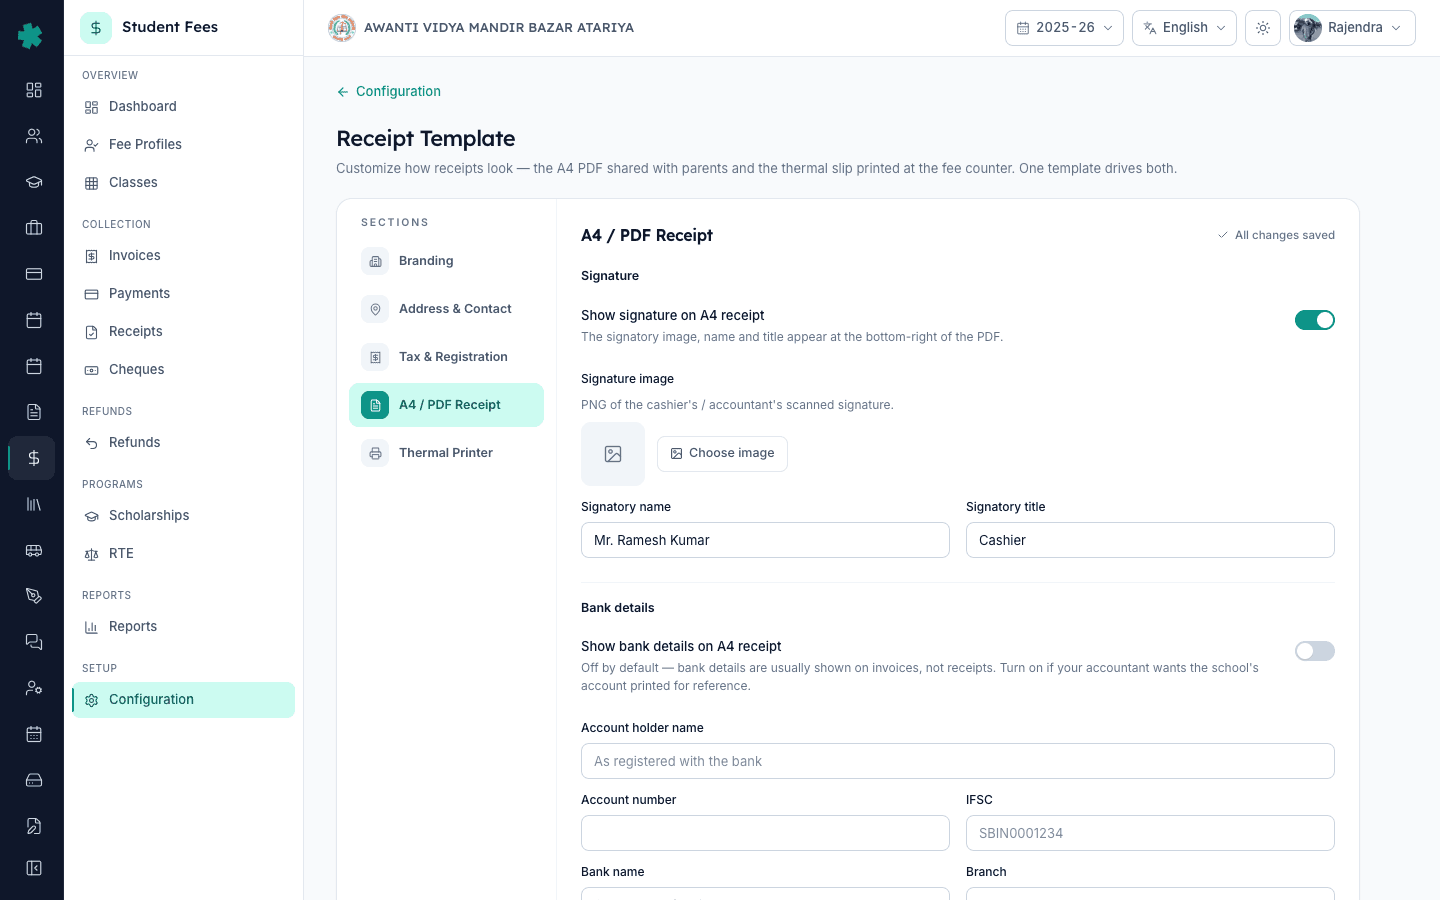Open the pen nib icon in dark rail
Screen dimensions: 1440x900
33,596
